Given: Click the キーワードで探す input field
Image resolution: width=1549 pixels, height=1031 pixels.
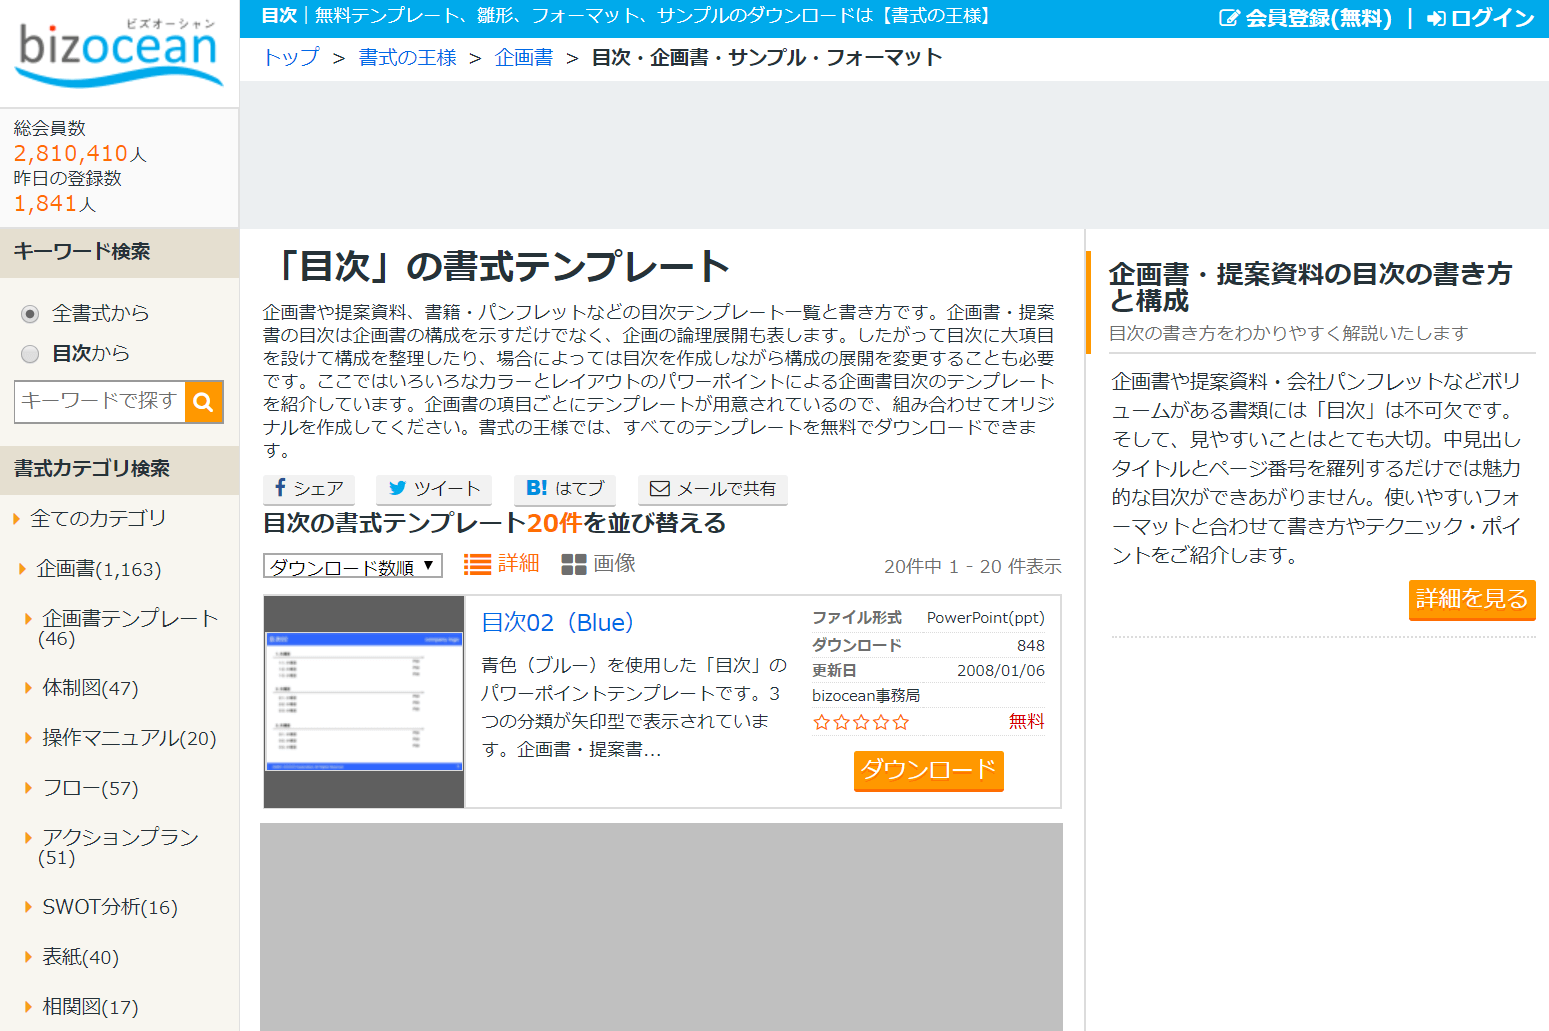Looking at the screenshot, I should [x=100, y=401].
